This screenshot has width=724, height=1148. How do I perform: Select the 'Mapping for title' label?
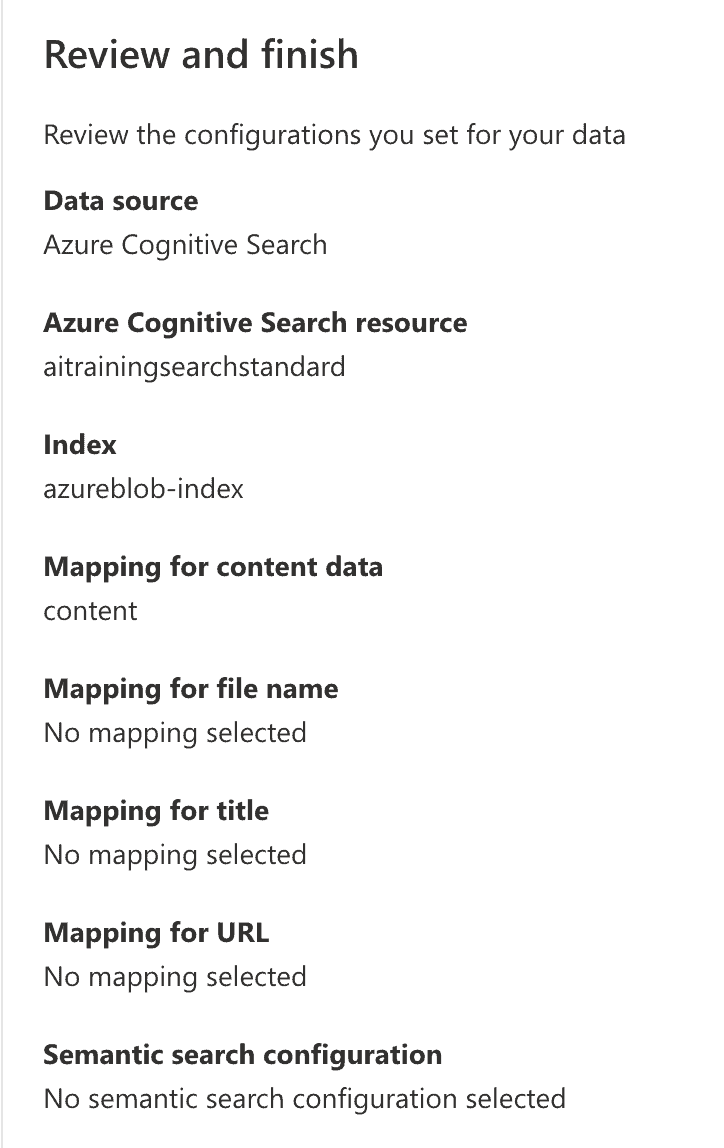pyautogui.click(x=156, y=811)
